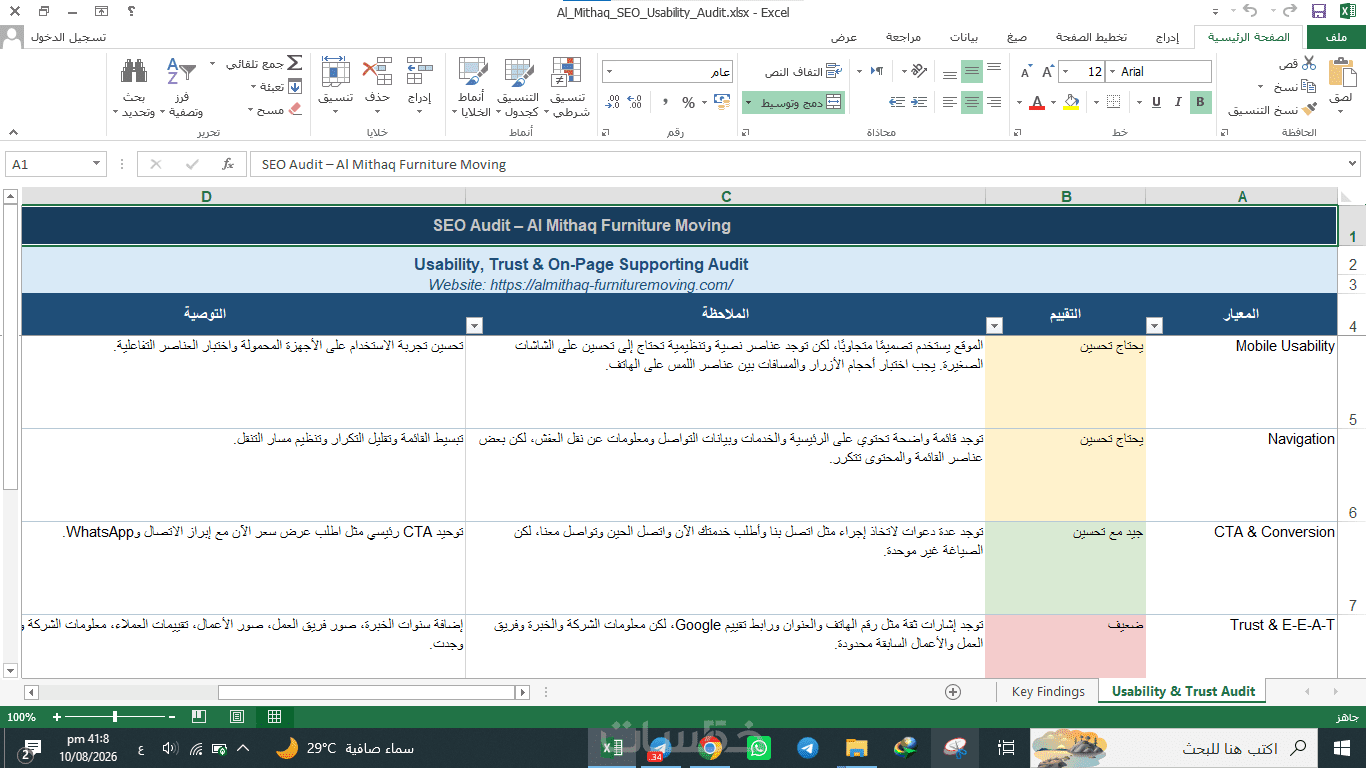Open filter dropdown for الملاحظة column
The height and width of the screenshot is (768, 1366).
(x=474, y=325)
